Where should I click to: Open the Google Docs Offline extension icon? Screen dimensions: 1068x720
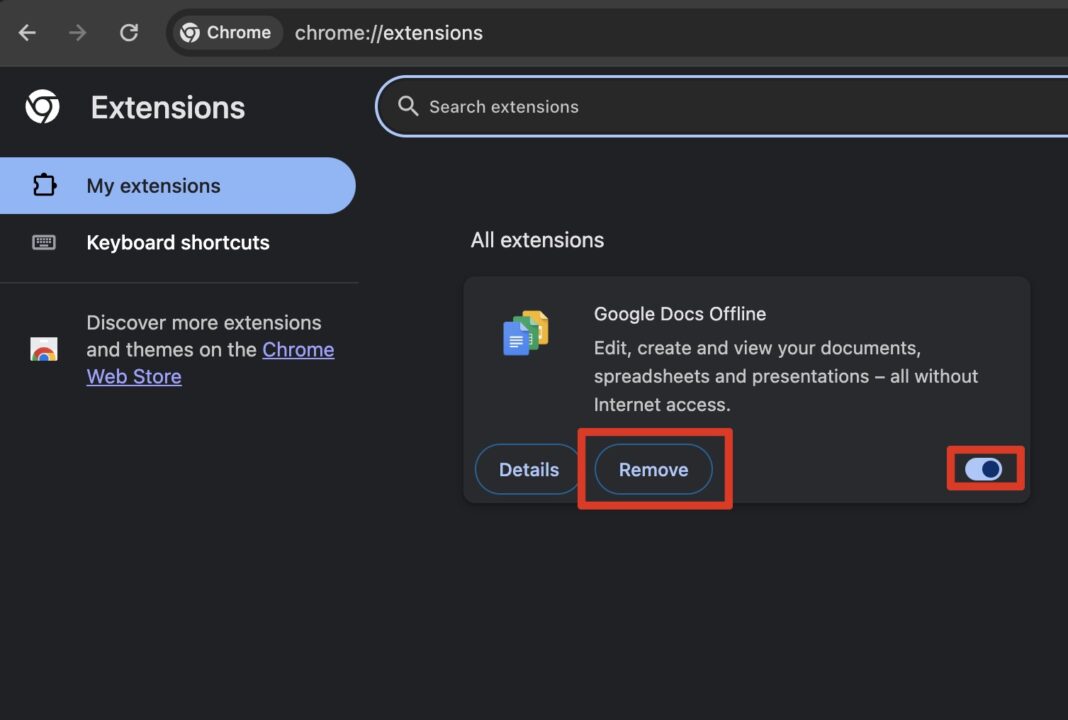coord(524,333)
